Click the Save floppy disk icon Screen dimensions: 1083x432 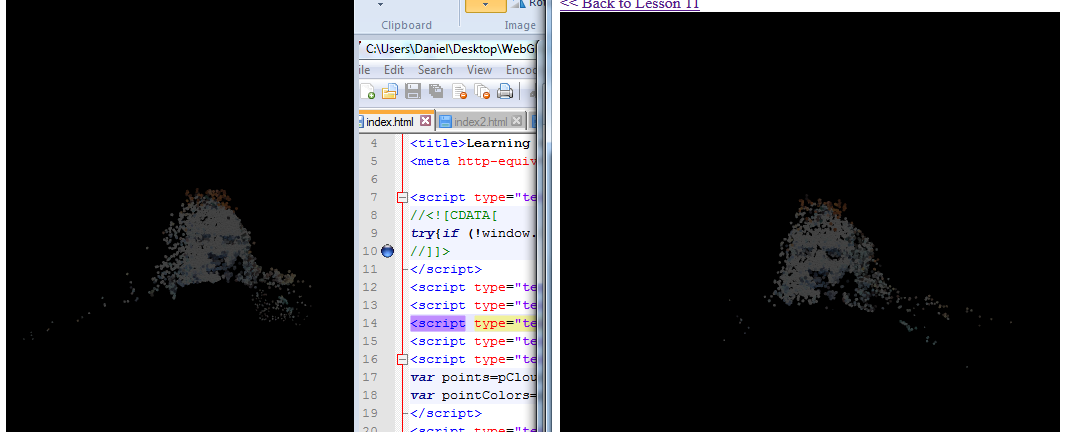pos(413,91)
